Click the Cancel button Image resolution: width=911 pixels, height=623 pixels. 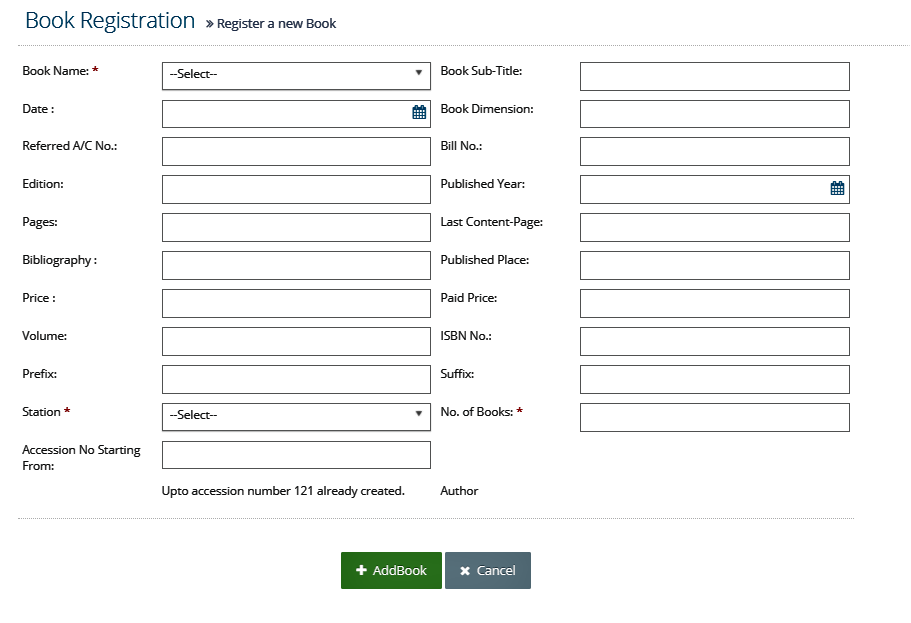(488, 570)
